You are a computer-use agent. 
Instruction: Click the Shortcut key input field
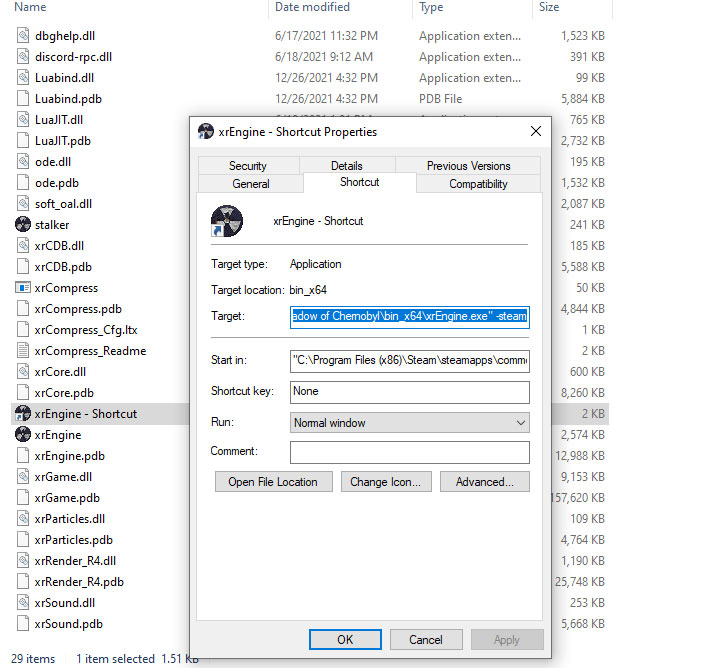(409, 391)
